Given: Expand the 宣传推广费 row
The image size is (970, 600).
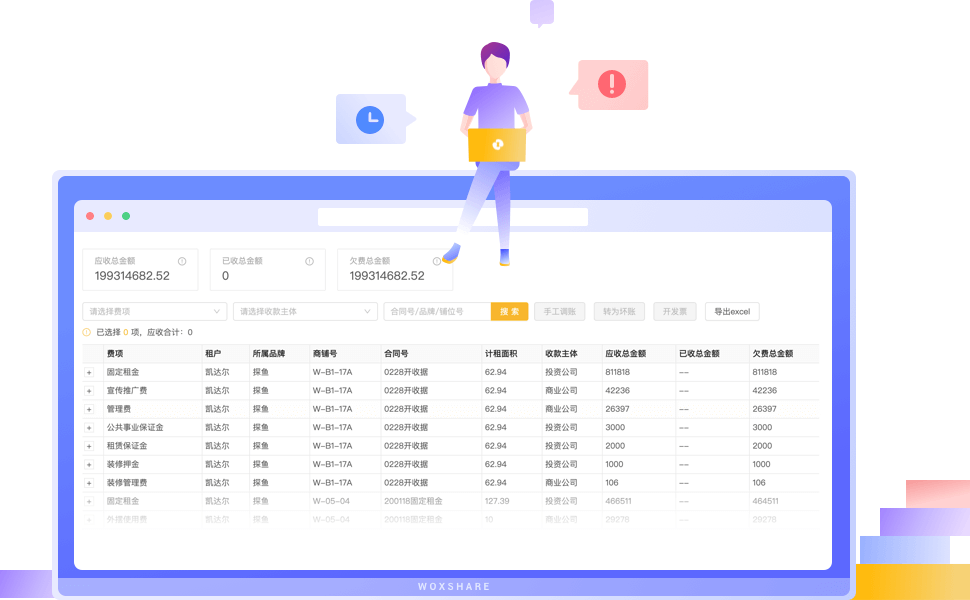Looking at the screenshot, I should (x=88, y=391).
